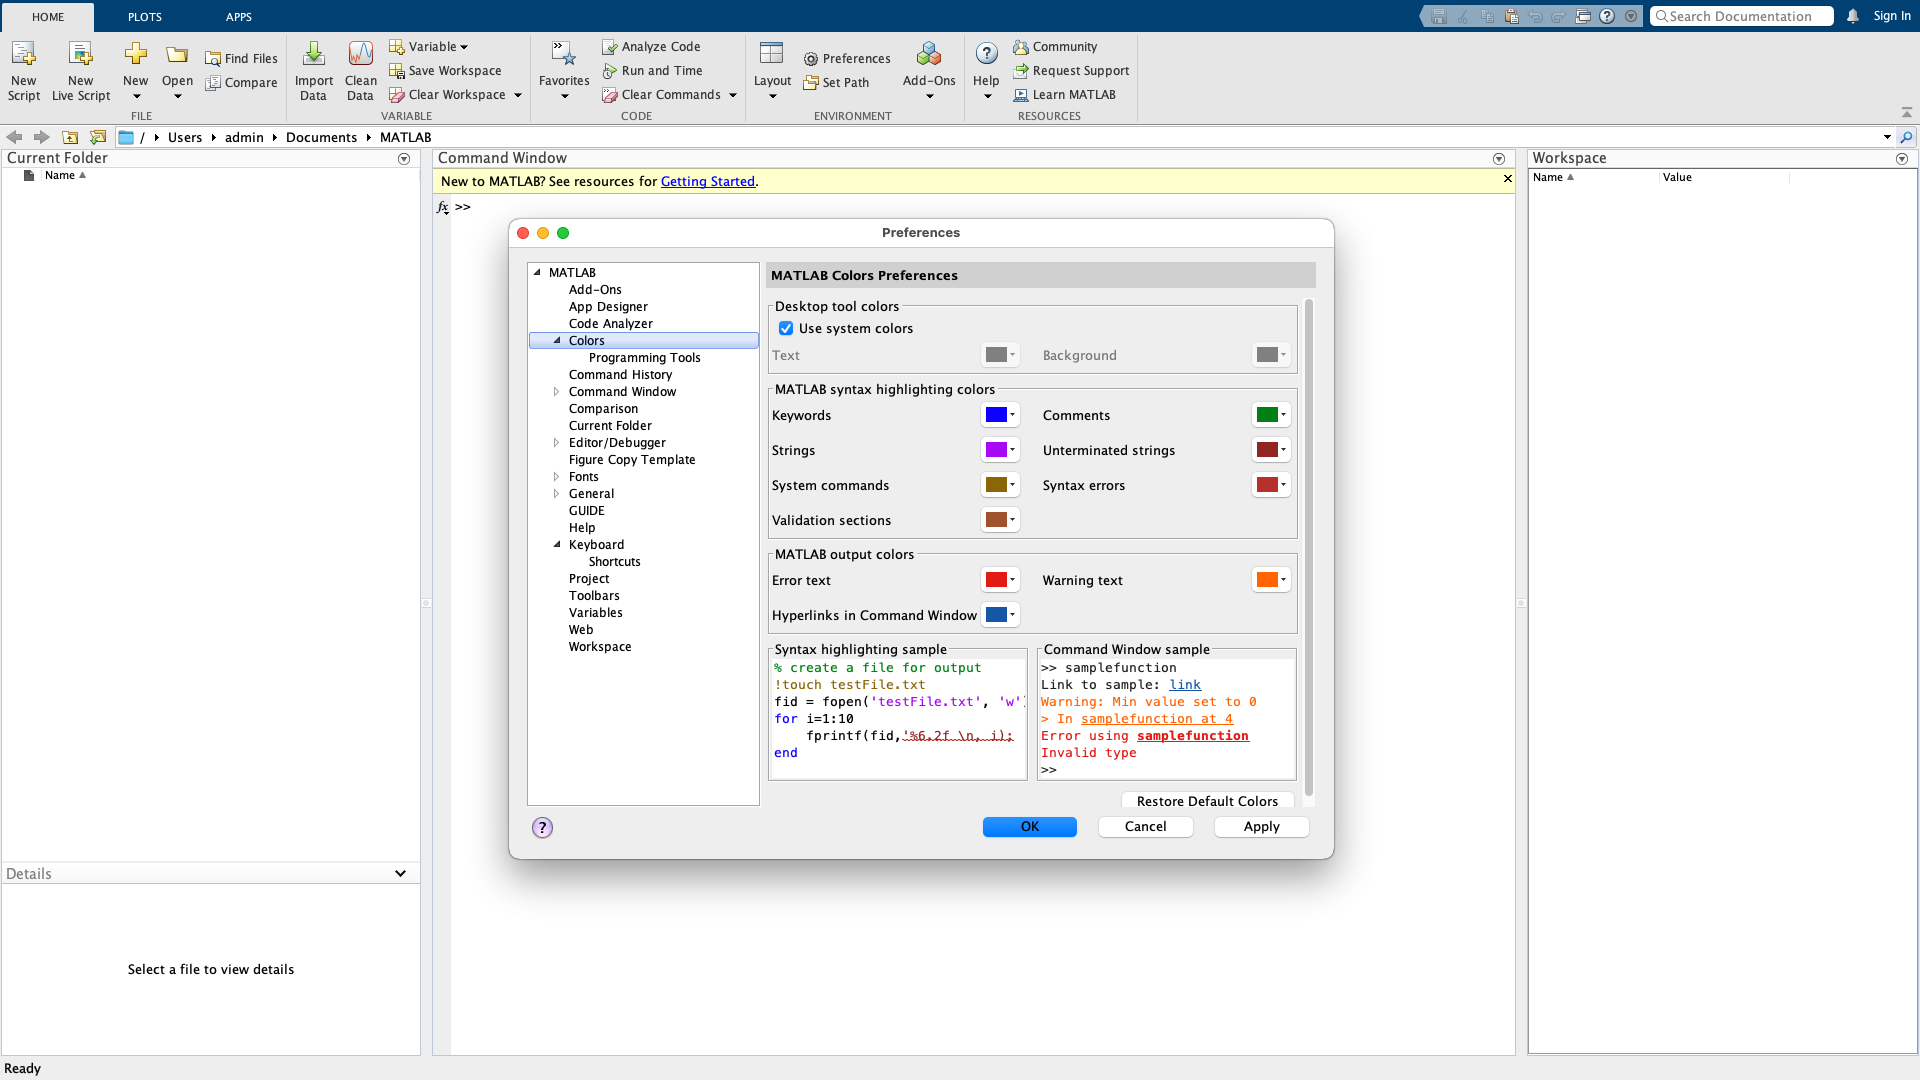Click the Search Documentation field

pyautogui.click(x=1741, y=16)
